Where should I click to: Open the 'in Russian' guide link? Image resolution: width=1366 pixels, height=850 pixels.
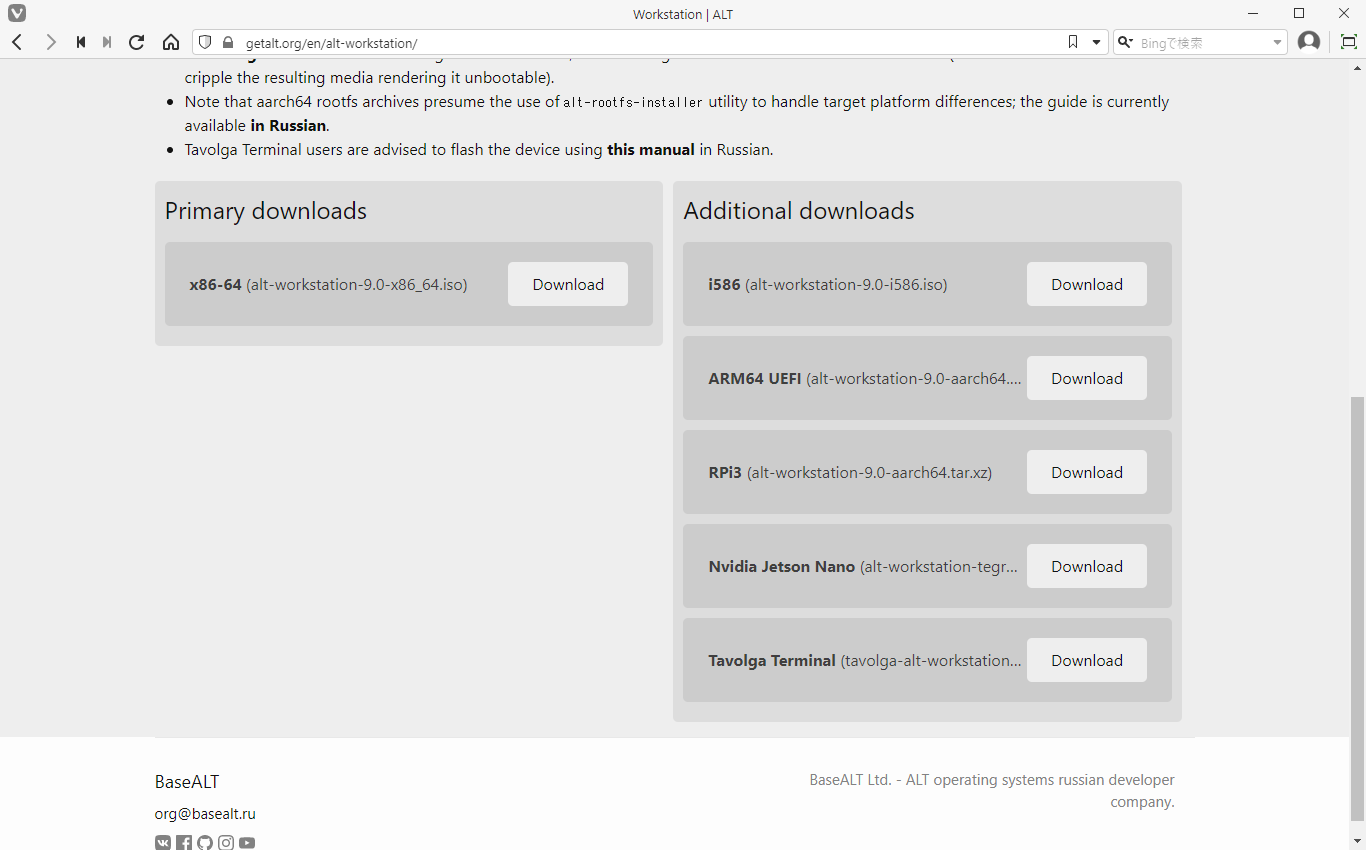tap(288, 126)
